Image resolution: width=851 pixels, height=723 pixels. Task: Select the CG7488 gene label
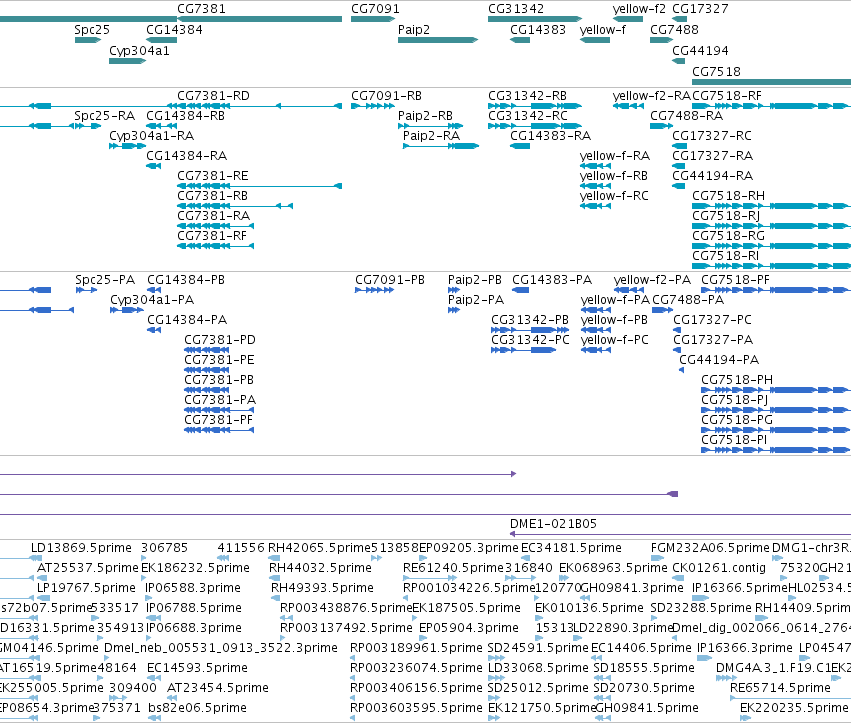tap(674, 29)
